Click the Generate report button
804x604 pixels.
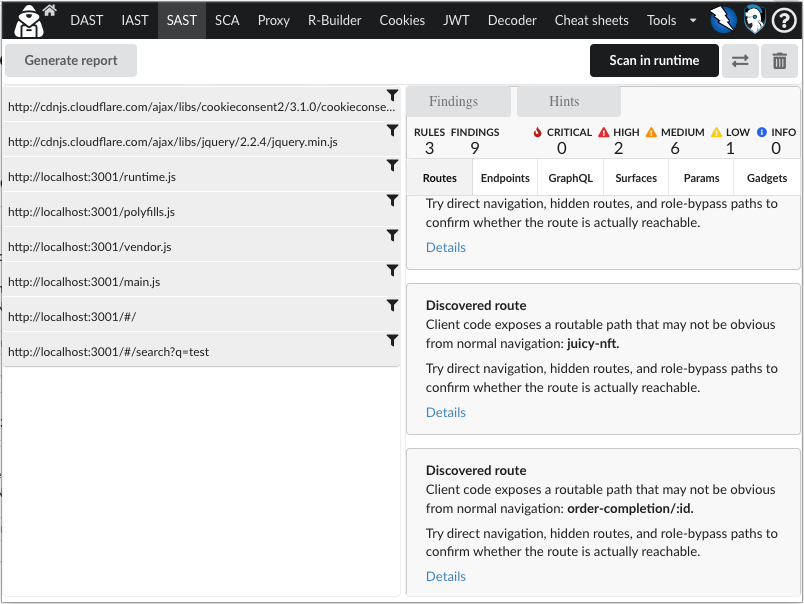tap(70, 60)
